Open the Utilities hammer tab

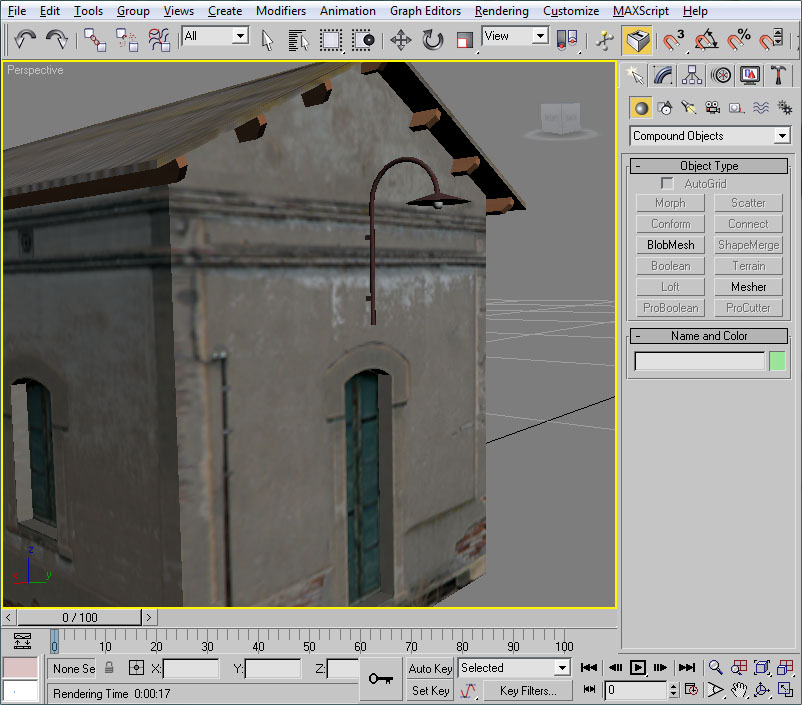pyautogui.click(x=780, y=75)
